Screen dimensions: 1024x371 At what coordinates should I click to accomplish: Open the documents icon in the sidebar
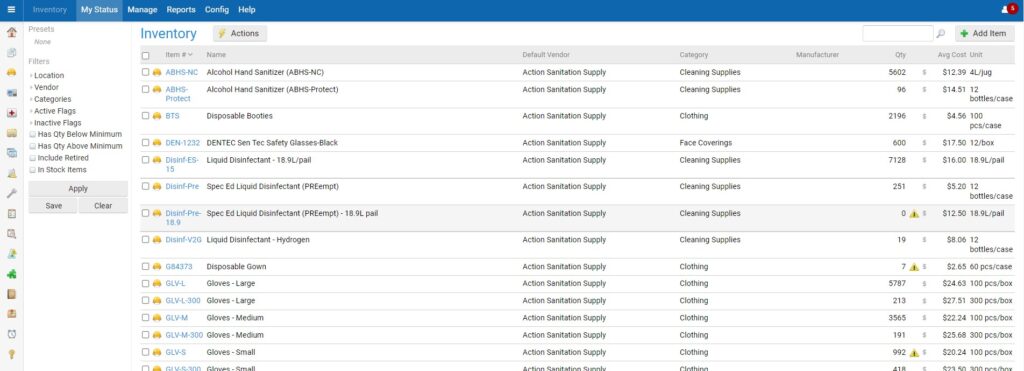11,52
